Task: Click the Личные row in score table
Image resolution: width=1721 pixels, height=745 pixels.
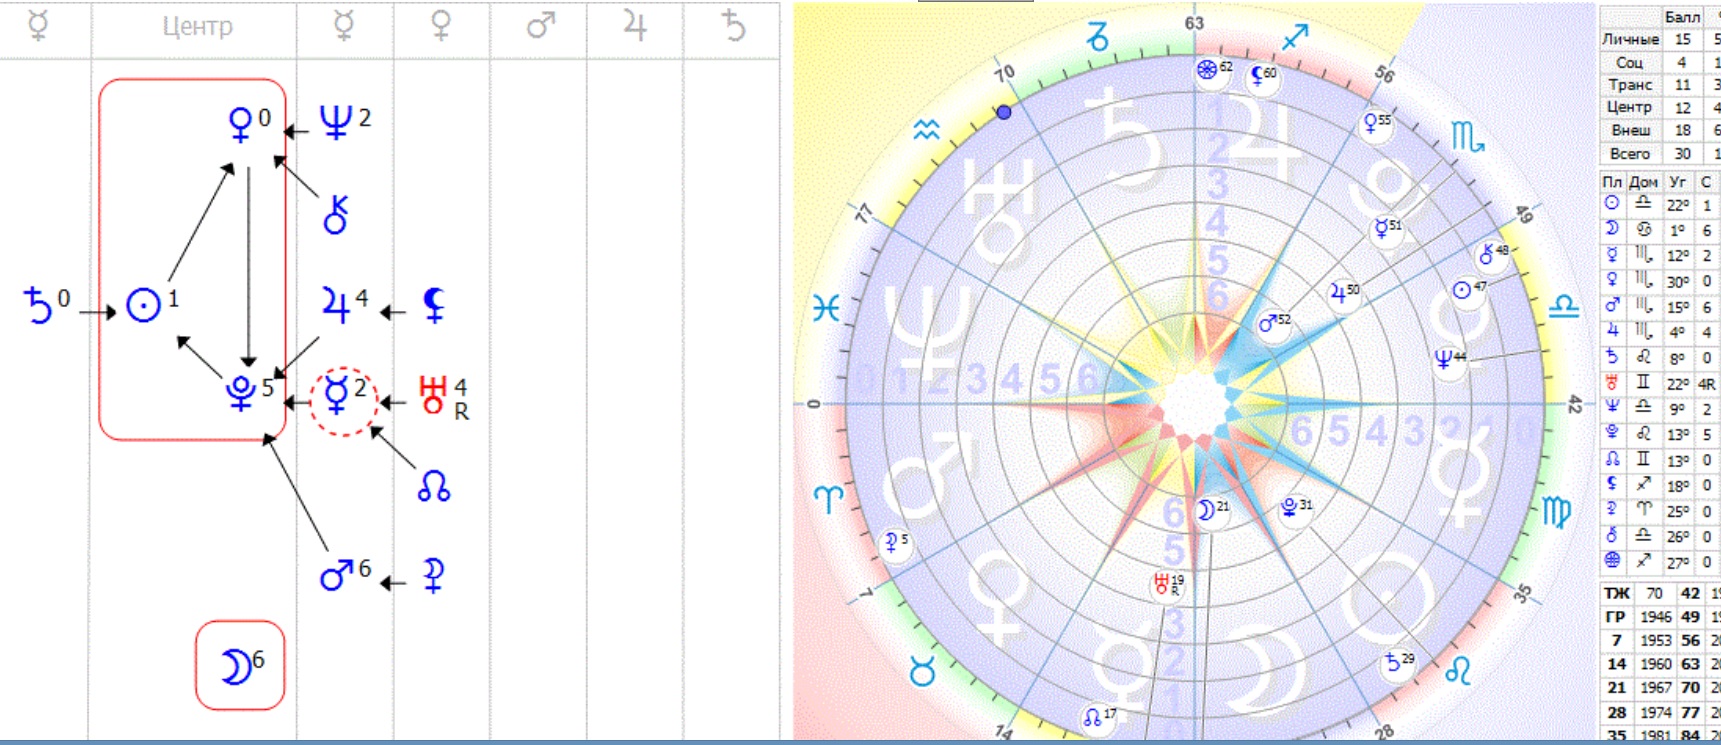Action: 1630,39
